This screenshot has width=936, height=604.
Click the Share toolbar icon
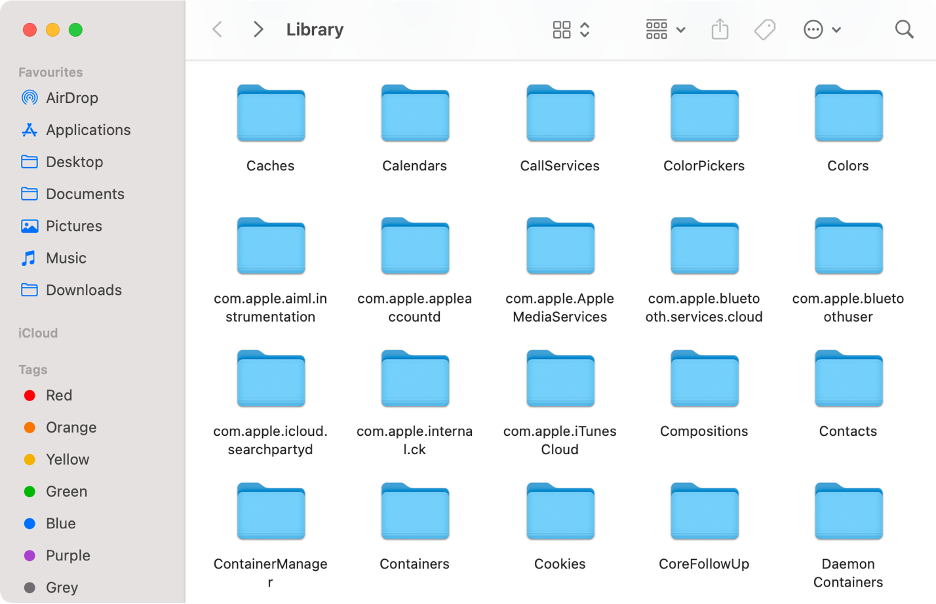pyautogui.click(x=720, y=29)
